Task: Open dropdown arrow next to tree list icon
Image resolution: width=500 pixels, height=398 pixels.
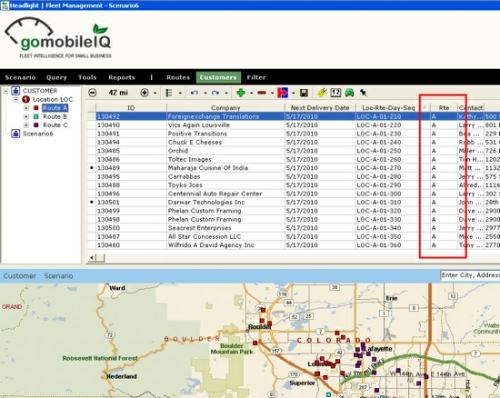Action: [x=180, y=93]
